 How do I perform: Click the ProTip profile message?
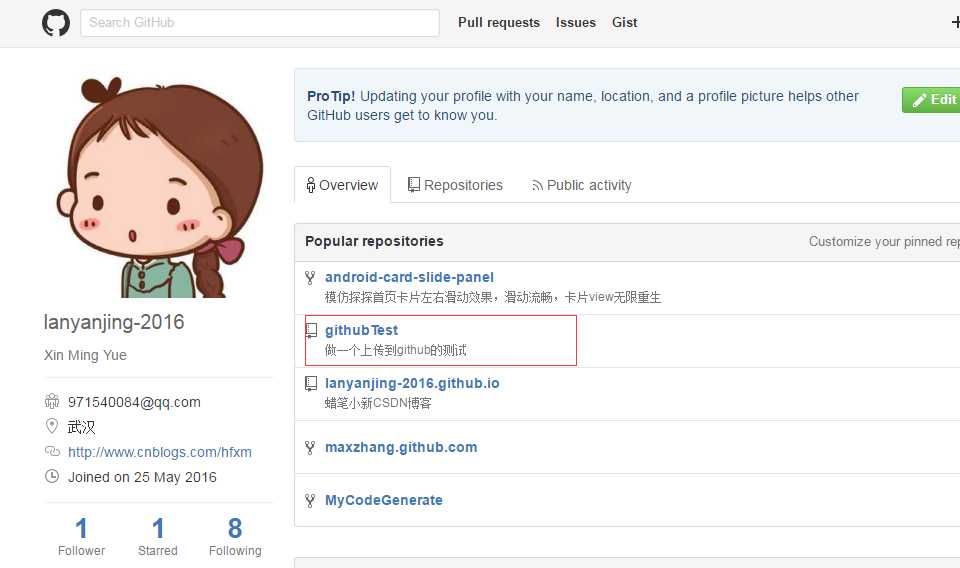point(583,105)
